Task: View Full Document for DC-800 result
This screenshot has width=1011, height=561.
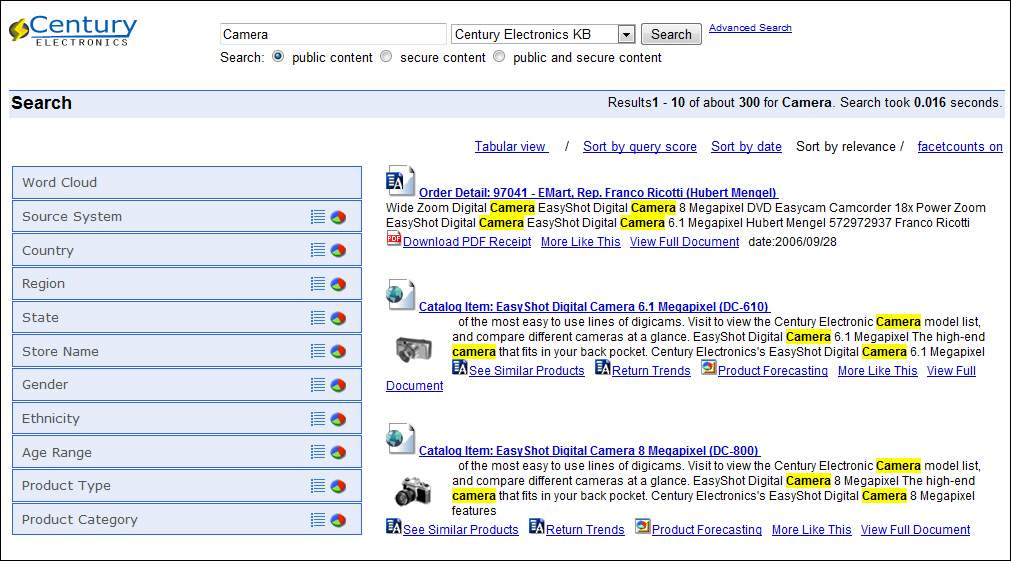Action: pos(915,529)
